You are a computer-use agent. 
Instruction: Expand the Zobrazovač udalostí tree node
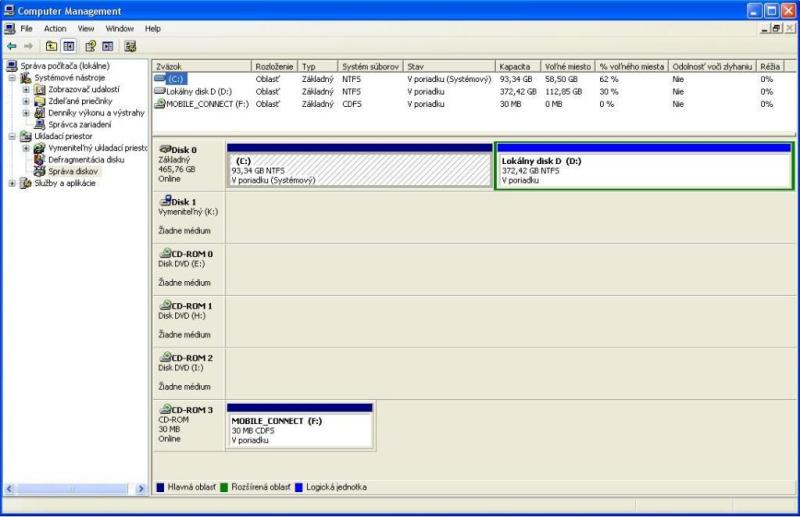26,89
